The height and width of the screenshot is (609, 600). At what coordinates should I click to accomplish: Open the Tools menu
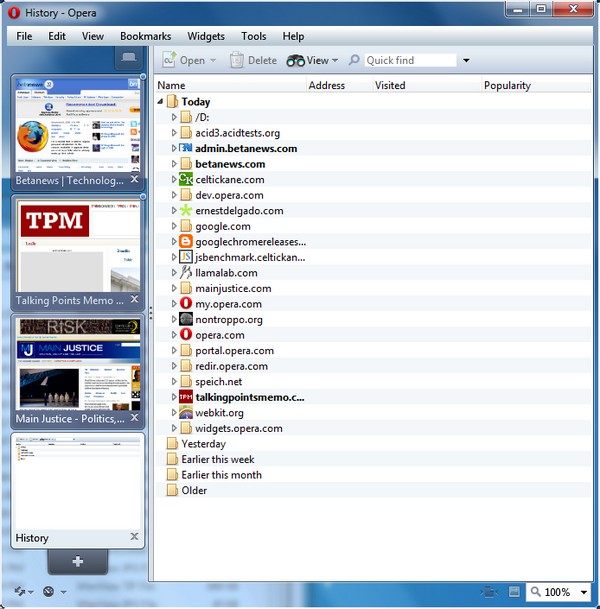pos(254,36)
